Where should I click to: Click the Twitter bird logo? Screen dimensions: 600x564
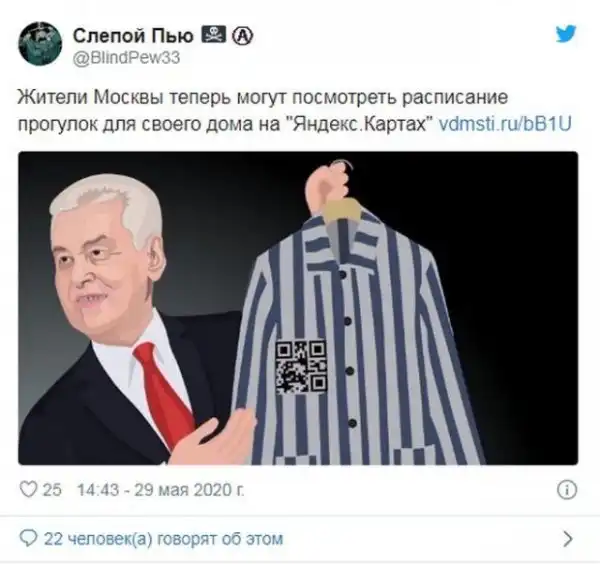(x=566, y=34)
